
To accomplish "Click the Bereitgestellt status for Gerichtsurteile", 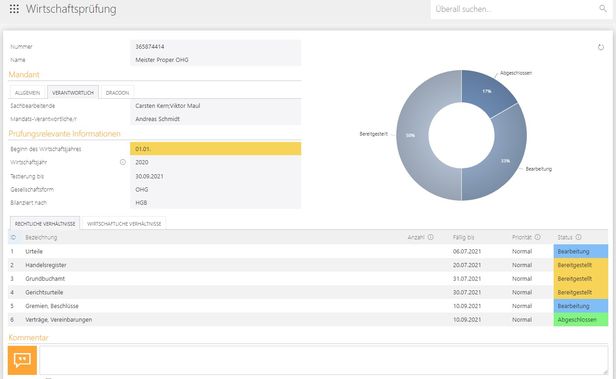I will coord(581,292).
